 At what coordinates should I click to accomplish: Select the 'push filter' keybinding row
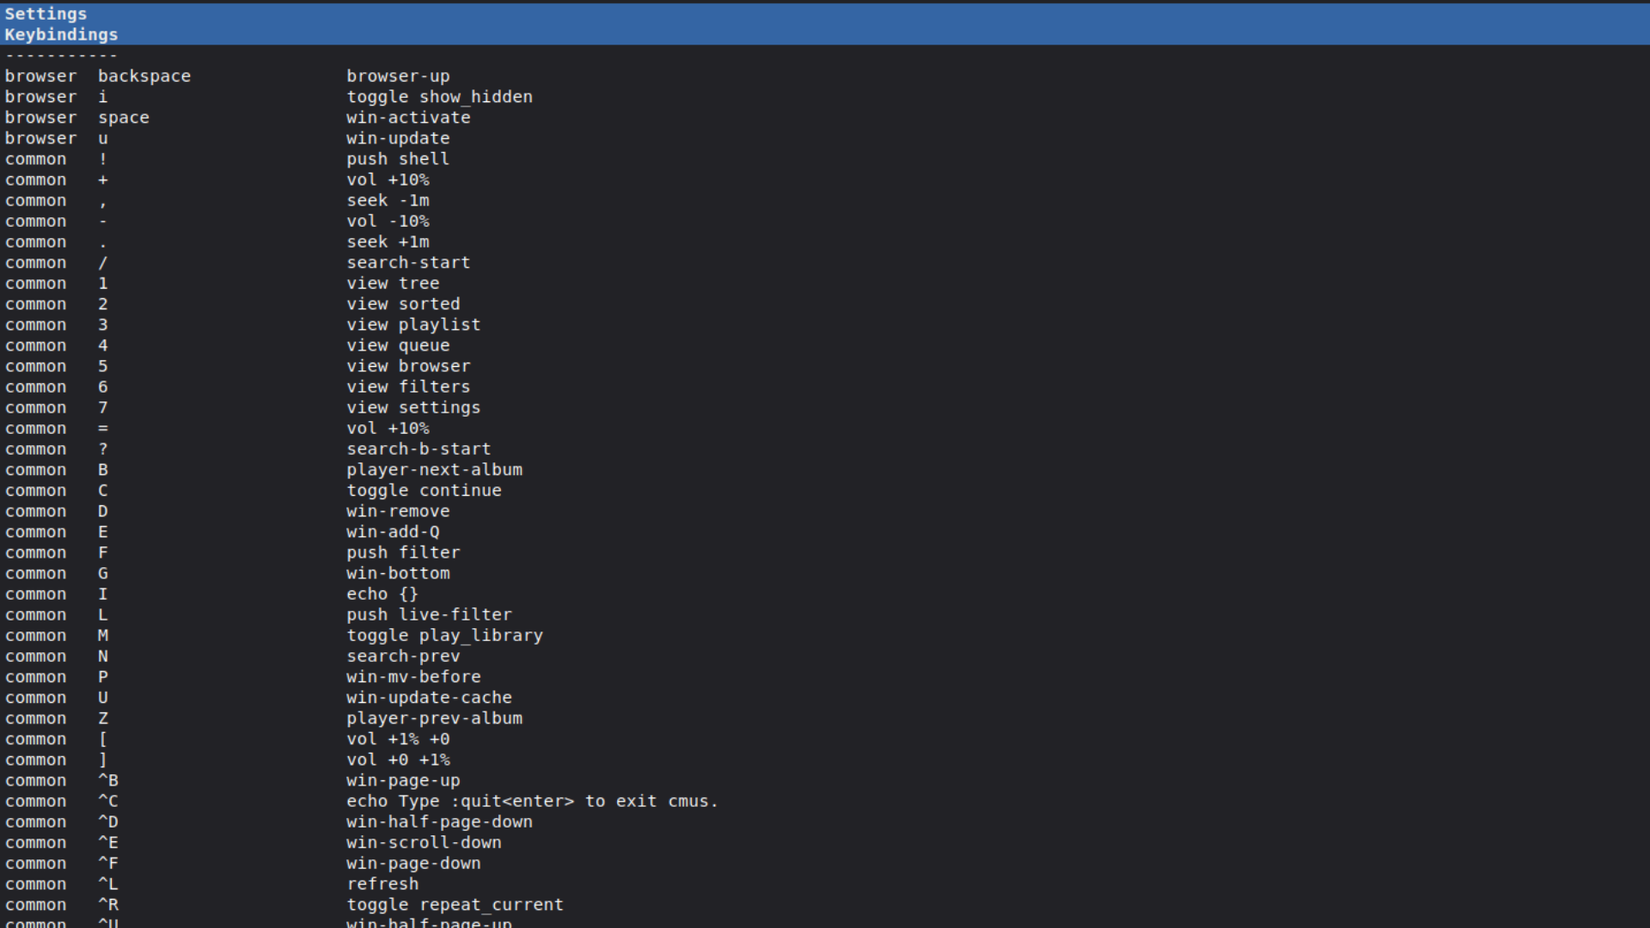[x=825, y=552]
